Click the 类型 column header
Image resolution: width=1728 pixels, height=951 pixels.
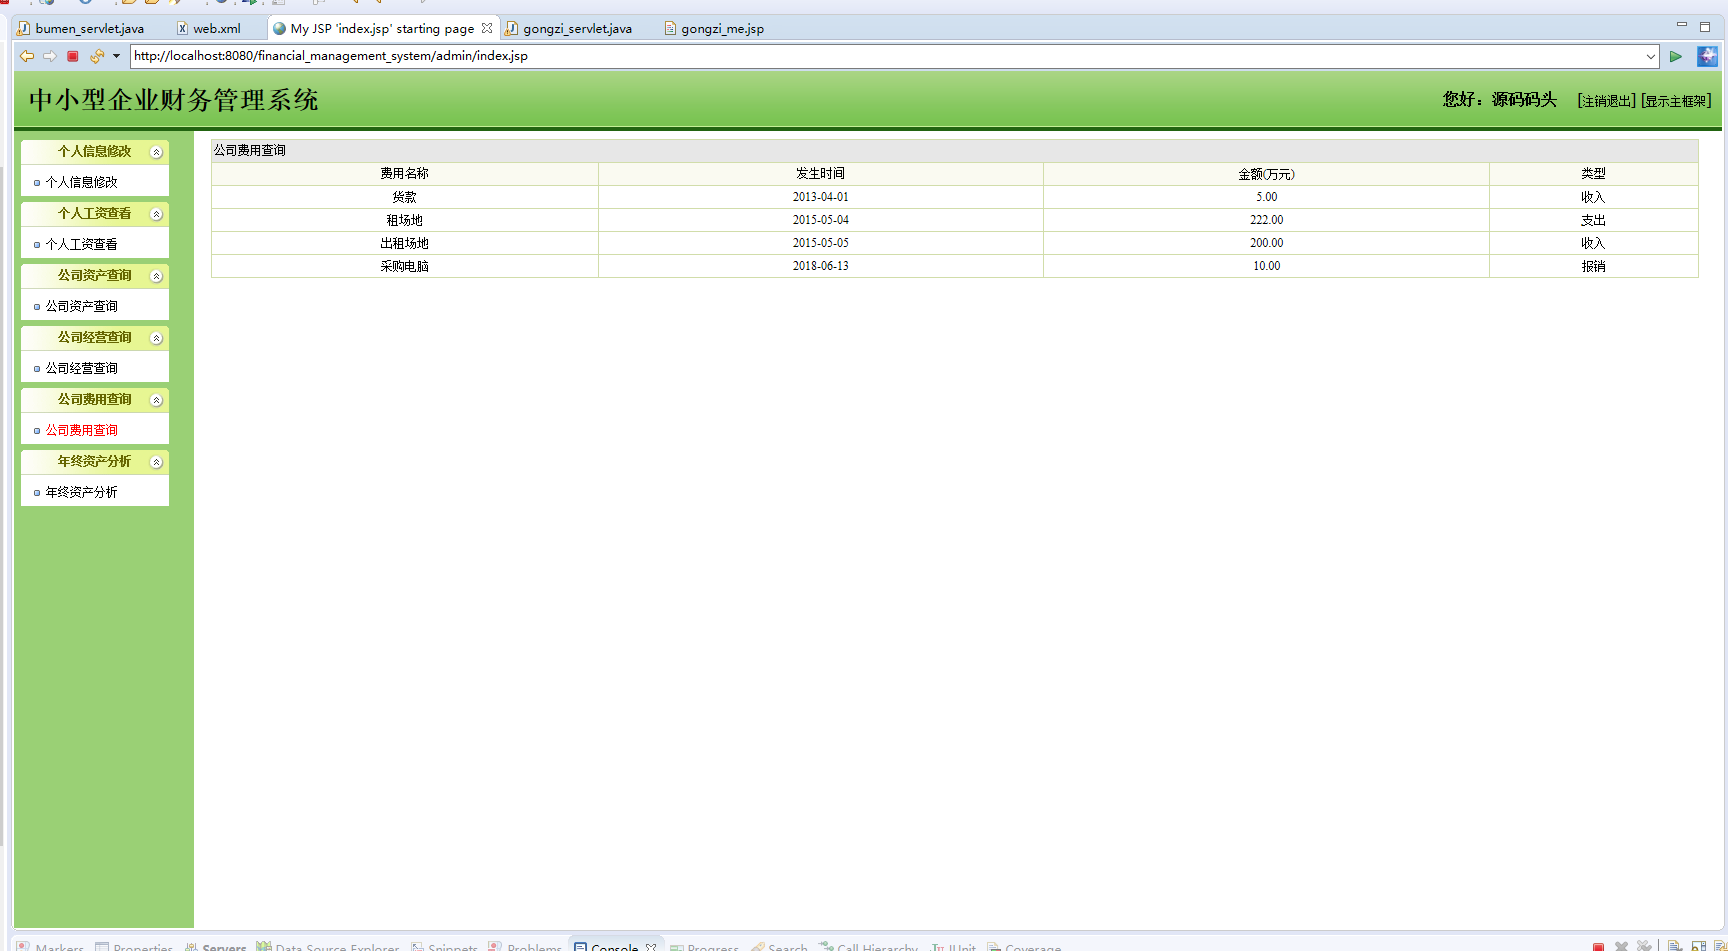[x=1593, y=174]
